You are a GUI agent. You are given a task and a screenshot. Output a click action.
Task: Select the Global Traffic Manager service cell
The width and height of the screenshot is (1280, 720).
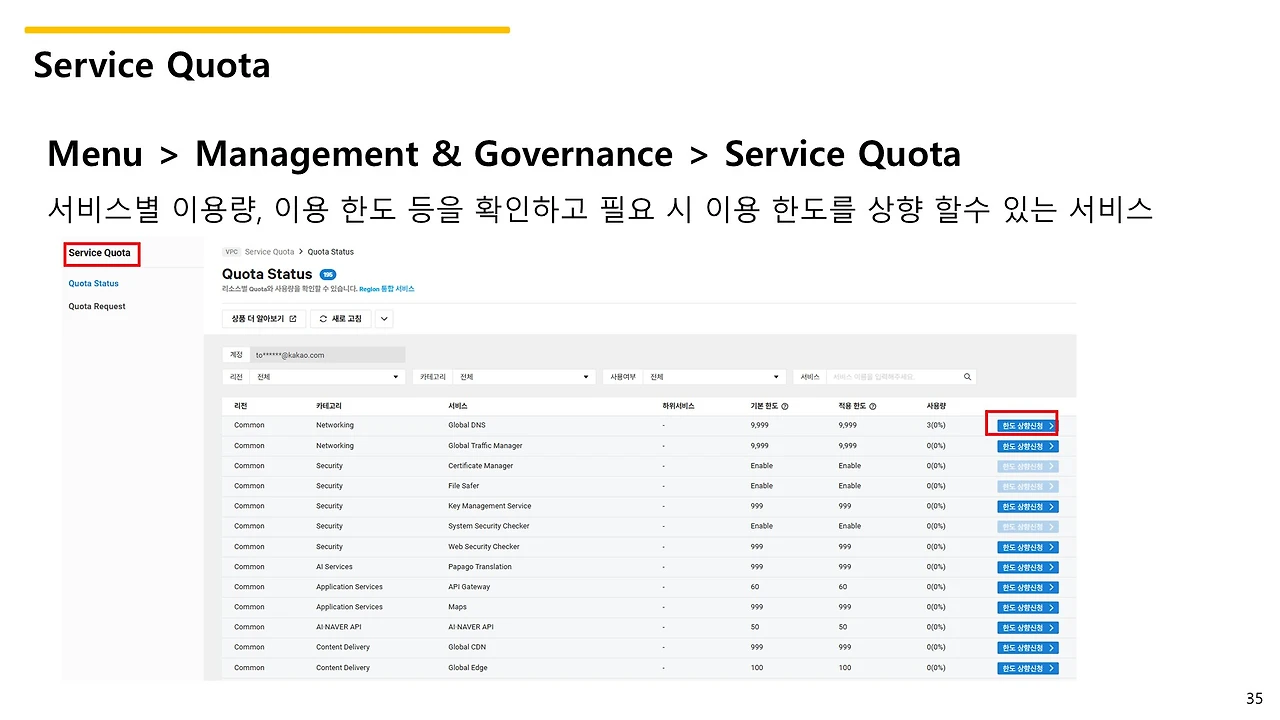point(485,446)
